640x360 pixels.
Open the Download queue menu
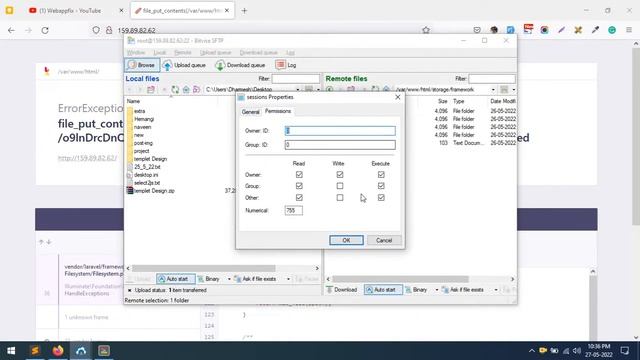pyautogui.click(x=258, y=53)
